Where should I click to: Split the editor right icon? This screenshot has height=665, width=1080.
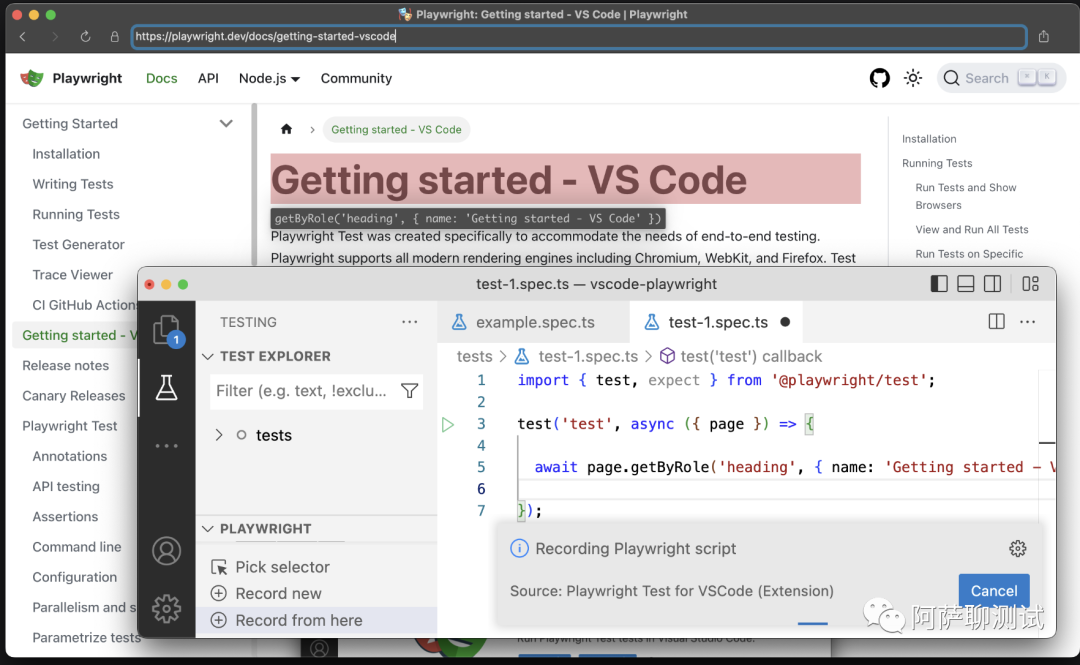tap(996, 322)
